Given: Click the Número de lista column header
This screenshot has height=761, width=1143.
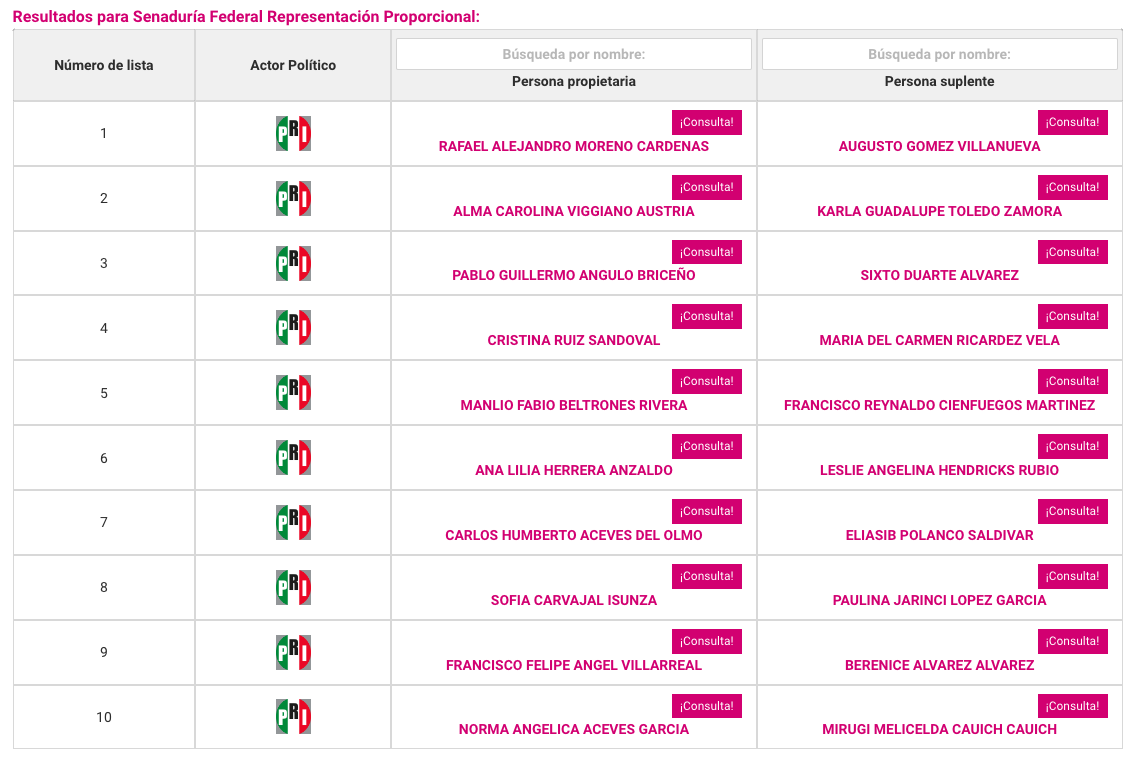Looking at the screenshot, I should [104, 66].
